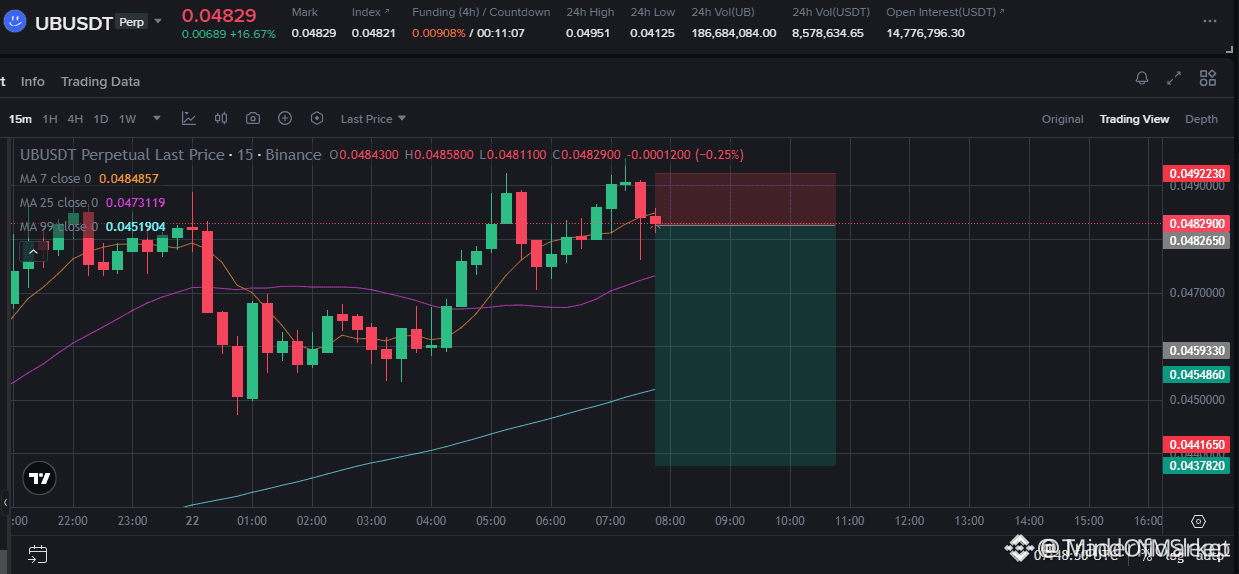Click the chart title UBUSDT Perpetual Last Price
This screenshot has width=1239, height=574.
tap(122, 154)
